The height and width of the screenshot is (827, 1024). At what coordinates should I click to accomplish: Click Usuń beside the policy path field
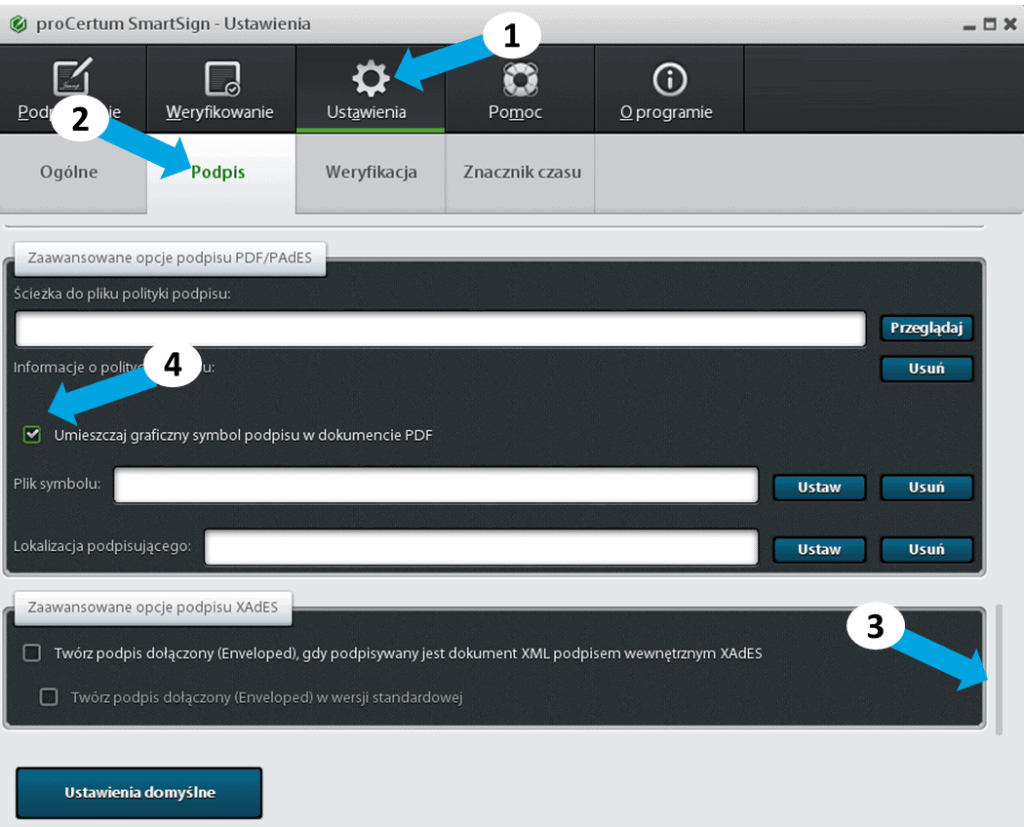tap(926, 368)
